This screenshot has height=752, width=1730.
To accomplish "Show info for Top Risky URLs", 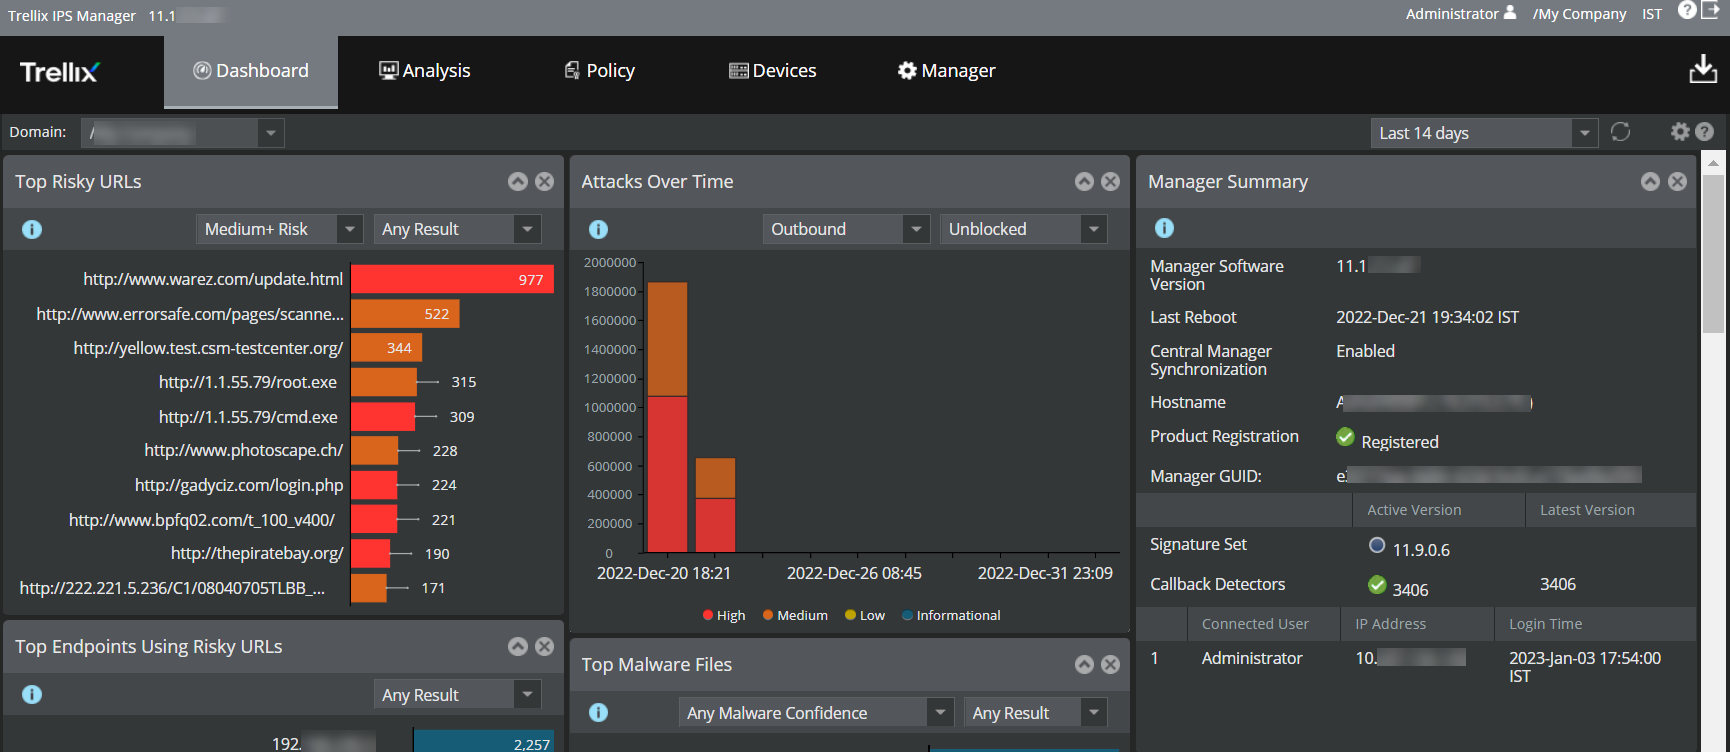I will pos(32,229).
